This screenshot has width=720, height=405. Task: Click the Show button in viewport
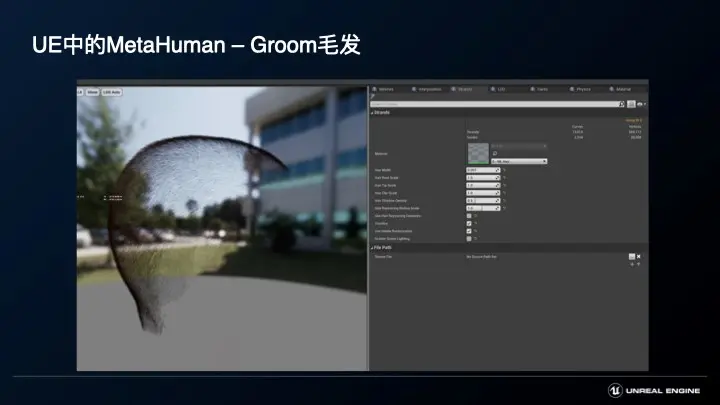[92, 92]
